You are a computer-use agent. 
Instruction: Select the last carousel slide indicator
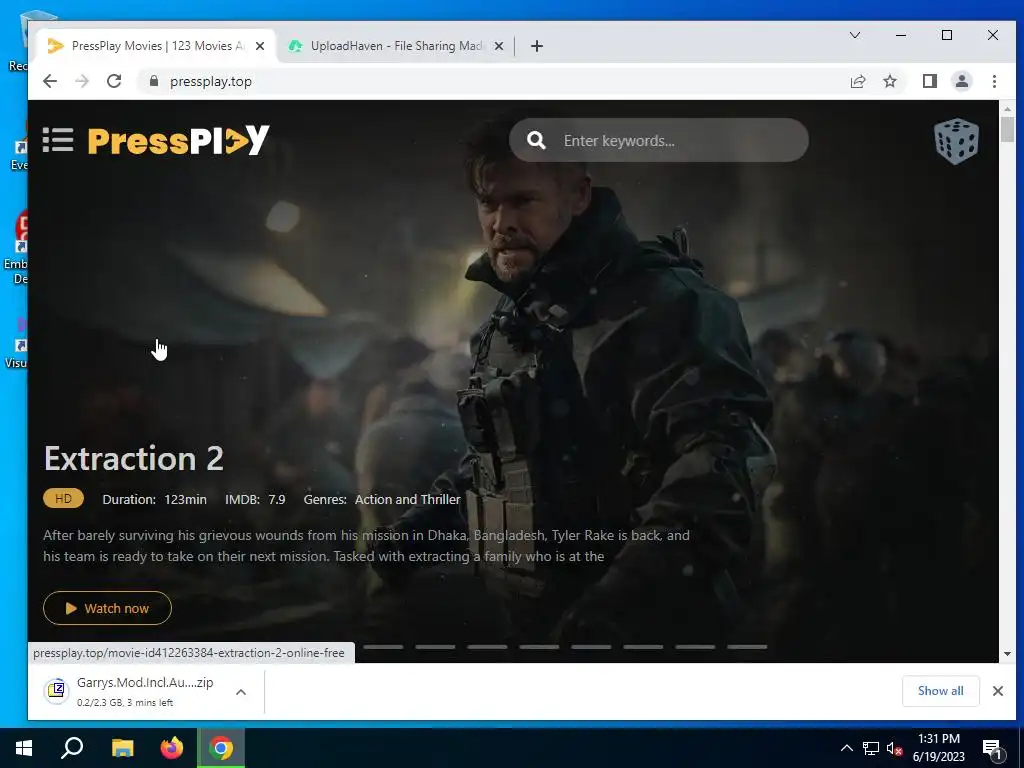coord(747,647)
